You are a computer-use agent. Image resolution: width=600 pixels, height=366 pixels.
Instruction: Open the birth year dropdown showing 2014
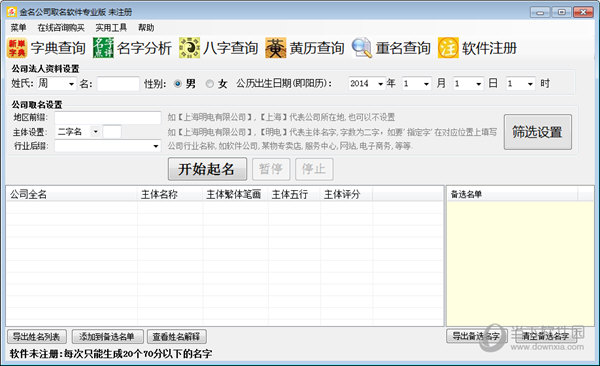pyautogui.click(x=380, y=84)
